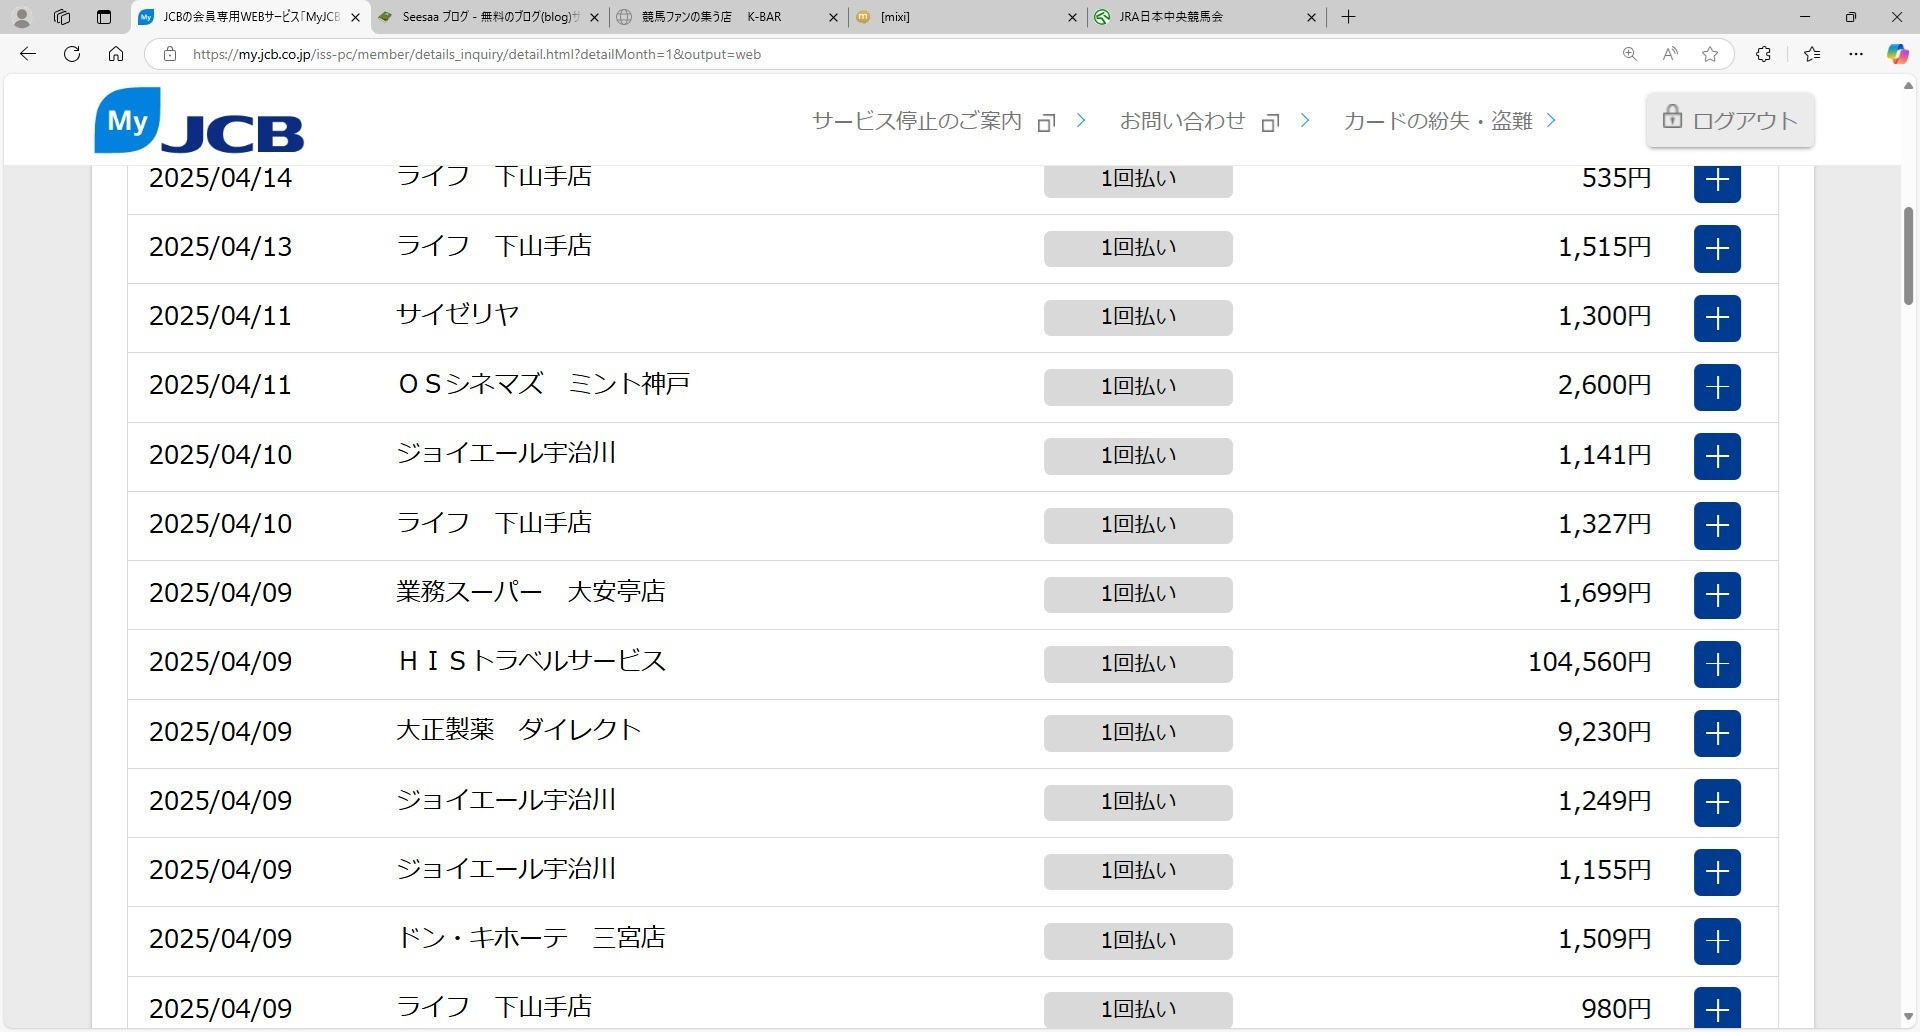Viewport: 1920px width, 1032px height.
Task: Click the 1回払い badge for サイゼリヤ
Action: coord(1138,317)
